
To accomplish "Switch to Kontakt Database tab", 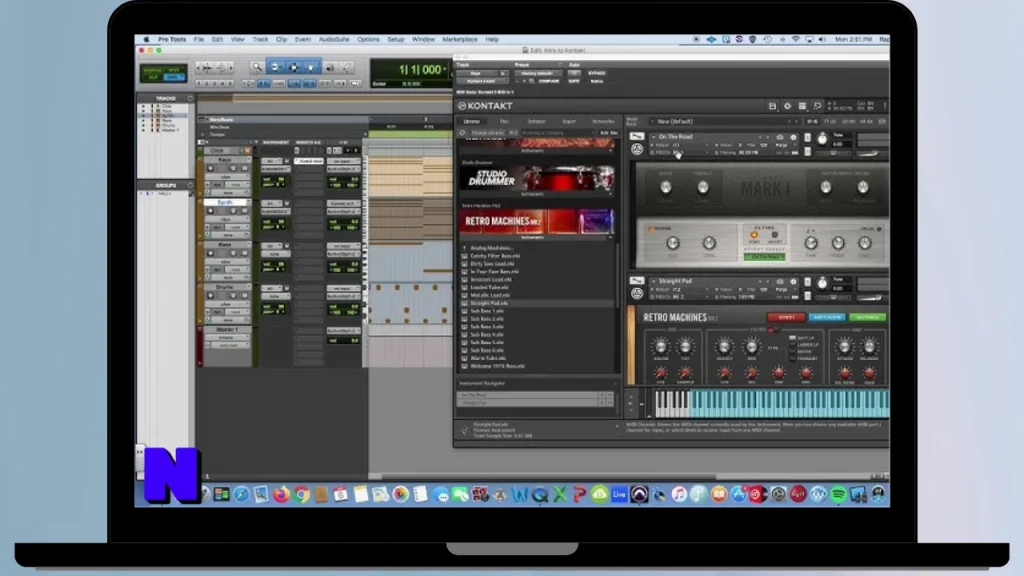I will coord(537,121).
